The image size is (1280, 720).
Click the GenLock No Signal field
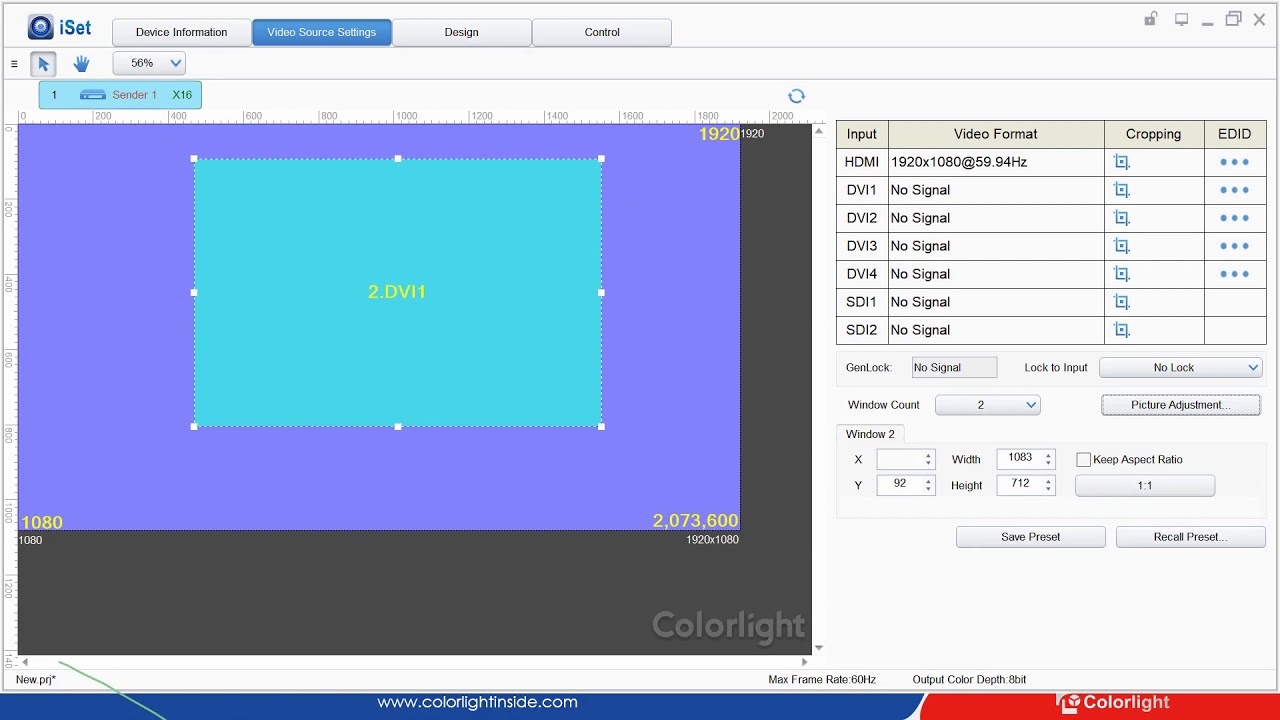[x=954, y=368]
